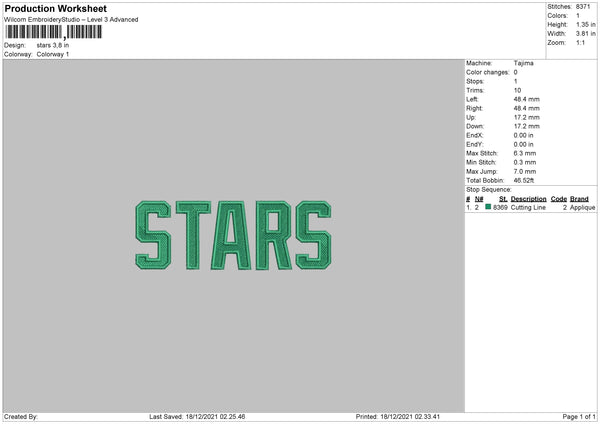Click the Min Stitch value '0.3 mm'
This screenshot has height=424, width=600.
(525, 162)
